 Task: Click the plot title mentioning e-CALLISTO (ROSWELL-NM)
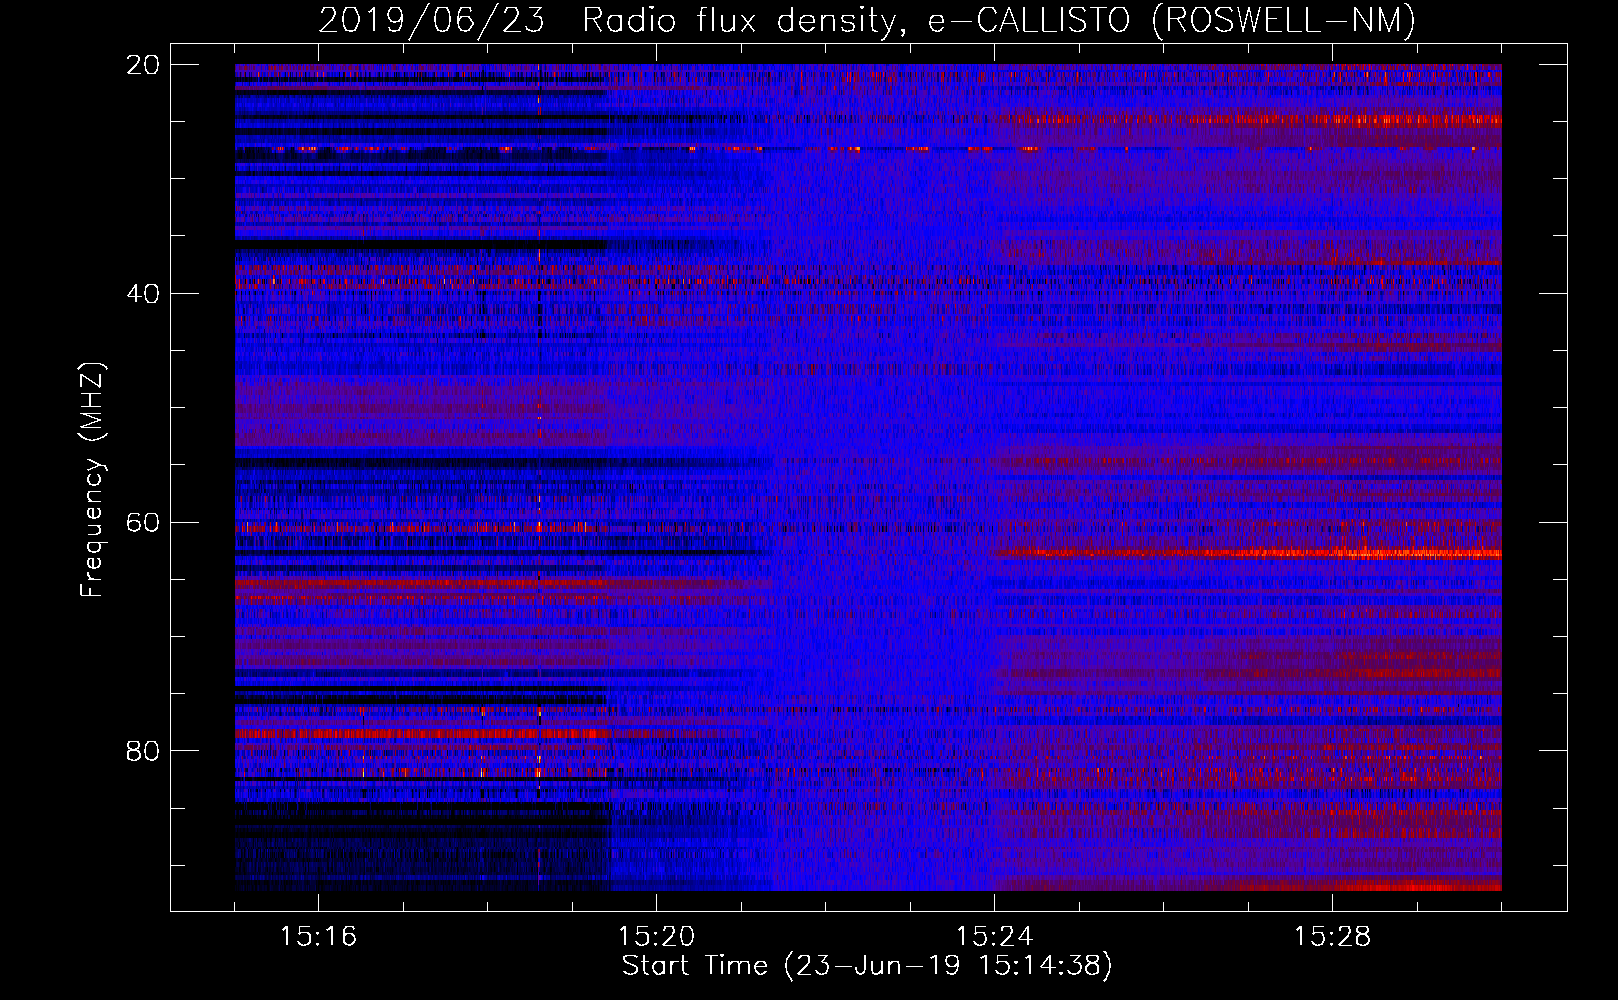[x=867, y=20]
